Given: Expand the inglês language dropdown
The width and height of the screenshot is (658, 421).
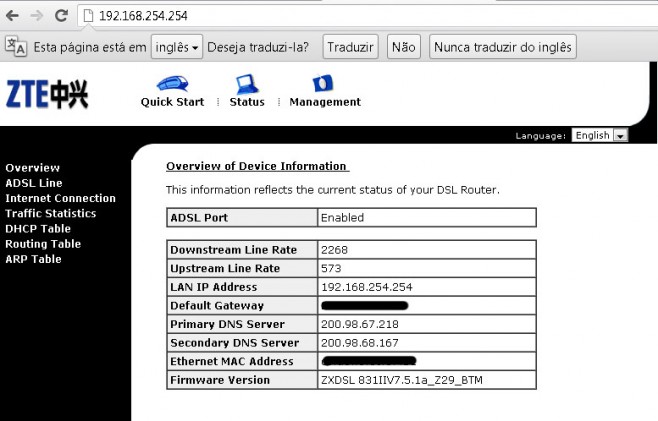Looking at the screenshot, I should 176,47.
